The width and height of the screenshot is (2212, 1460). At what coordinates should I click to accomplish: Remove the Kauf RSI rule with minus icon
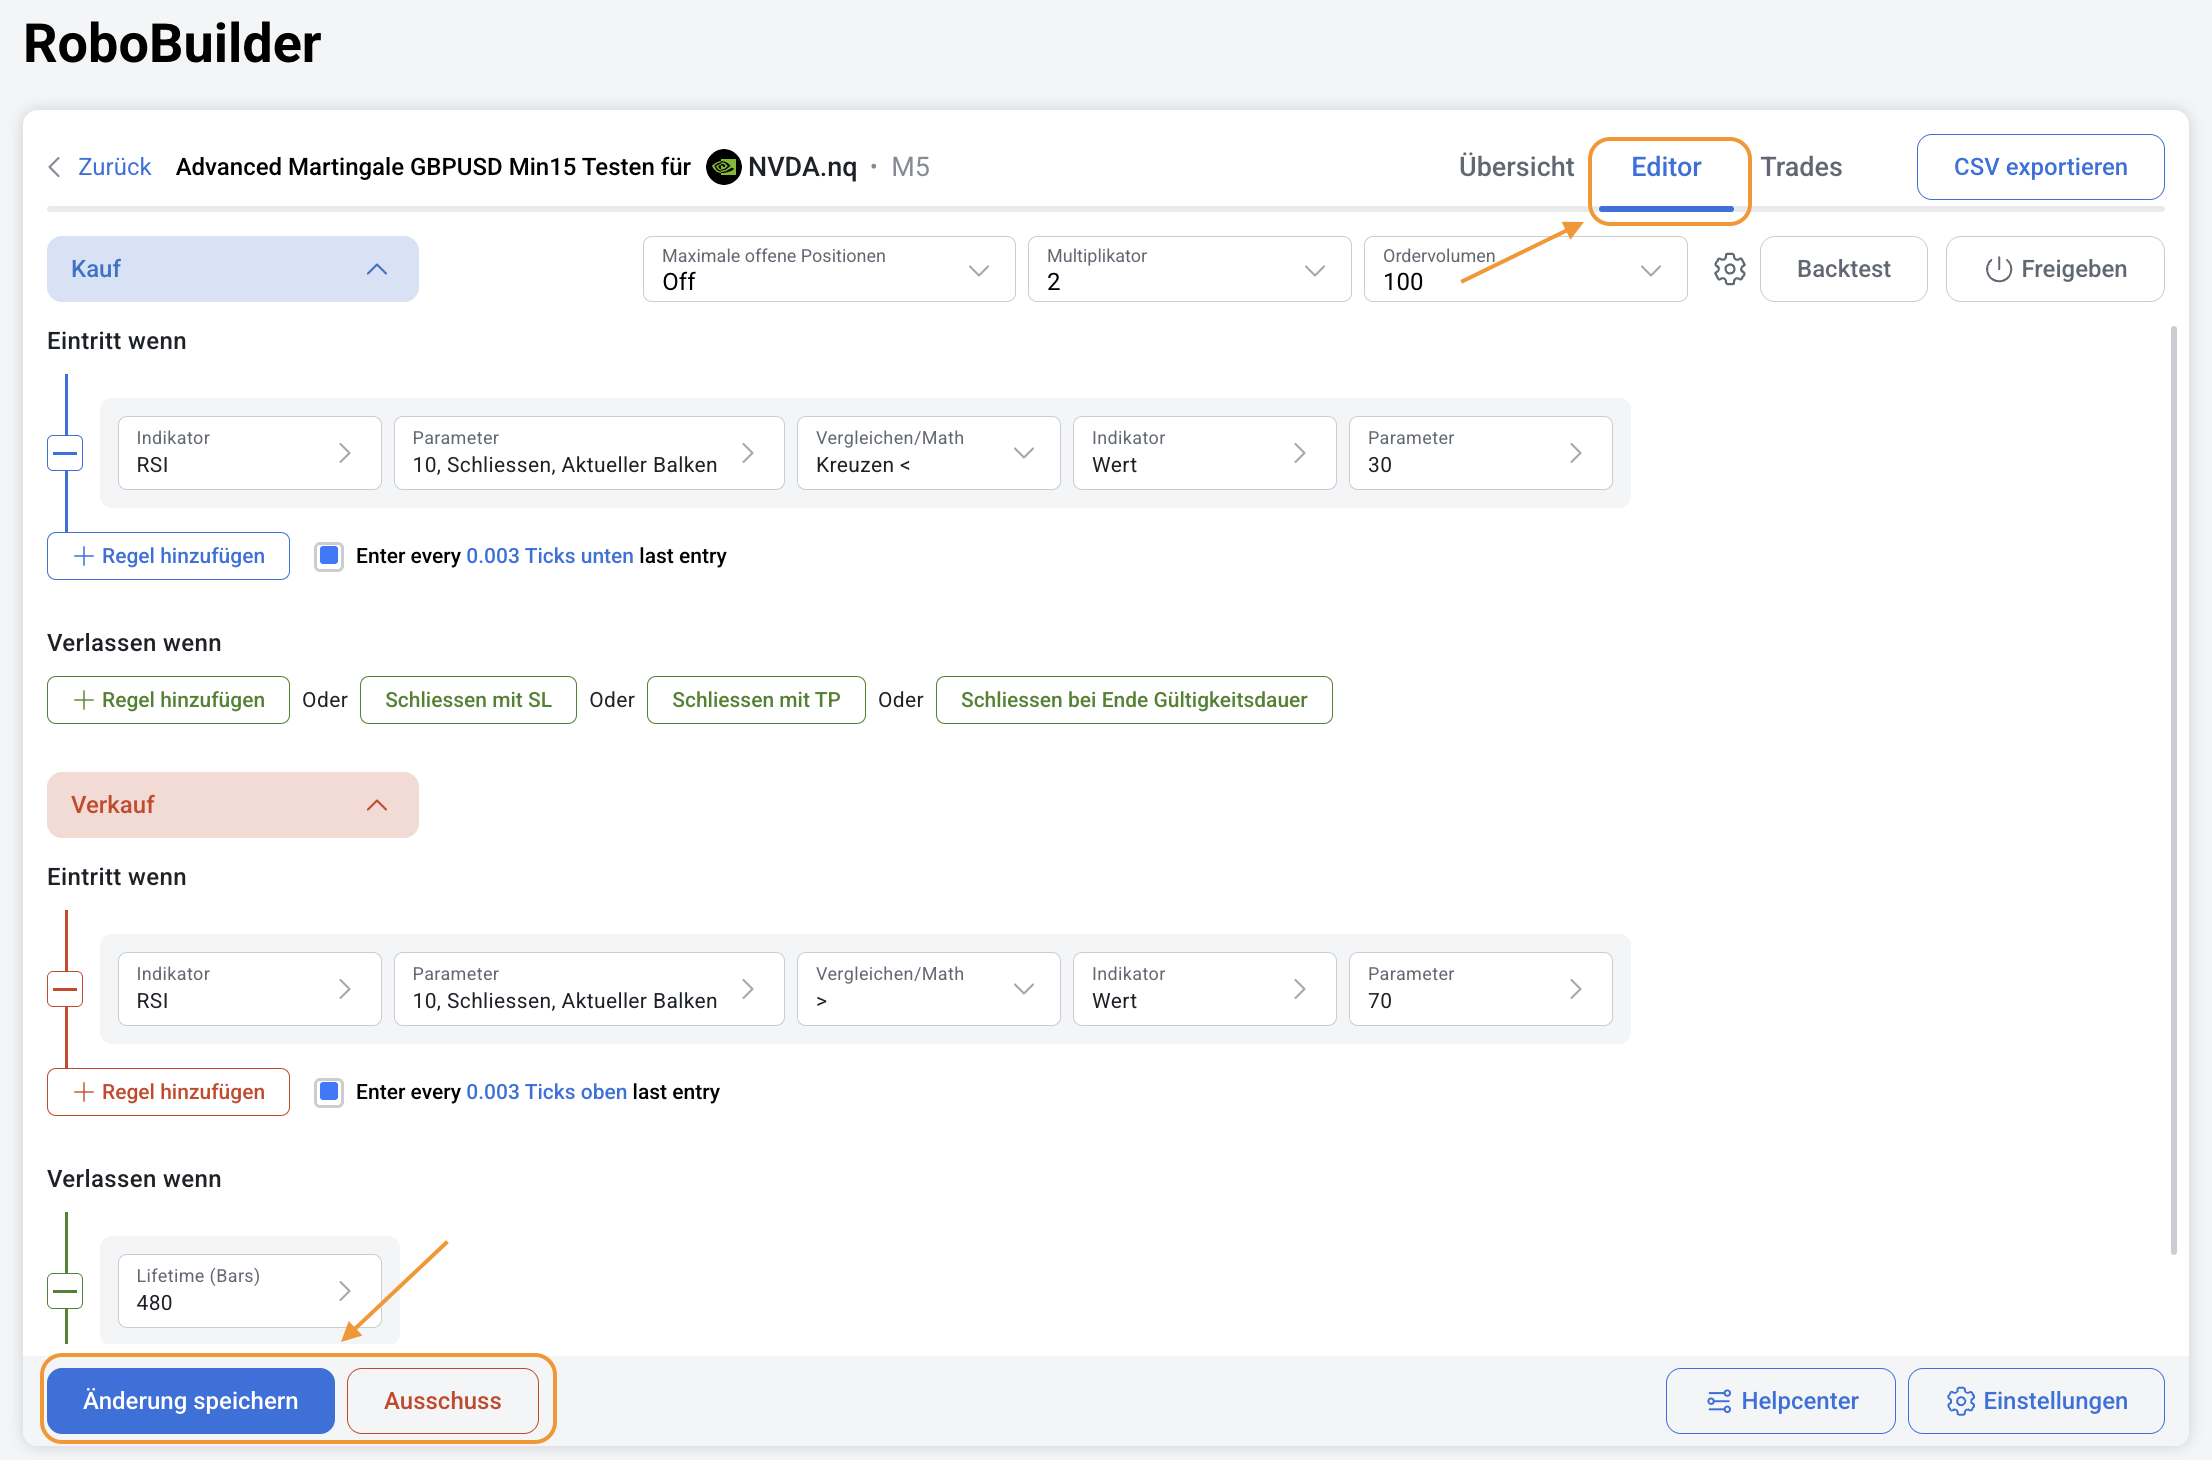coord(65,453)
